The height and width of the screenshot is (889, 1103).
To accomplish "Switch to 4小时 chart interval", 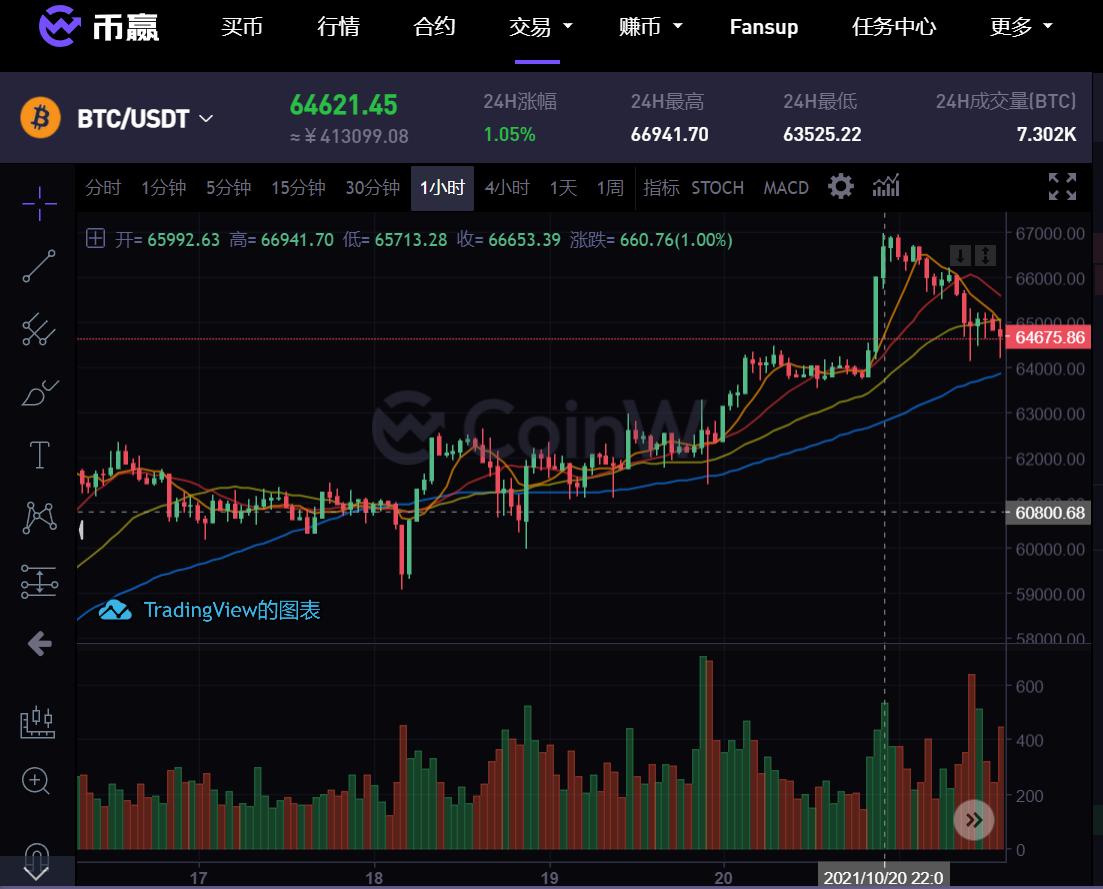I will pos(507,188).
